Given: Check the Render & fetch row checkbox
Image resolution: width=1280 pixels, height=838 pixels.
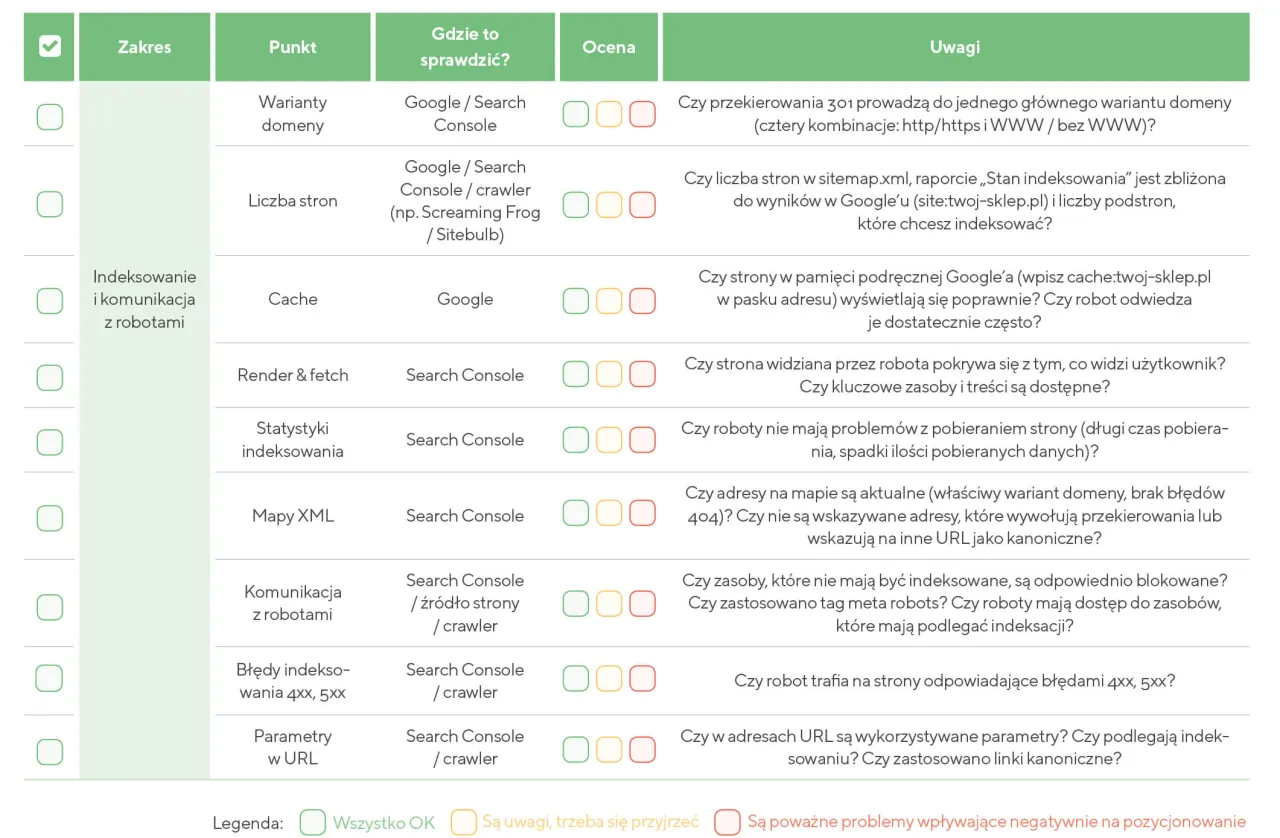Looking at the screenshot, I should point(49,377).
